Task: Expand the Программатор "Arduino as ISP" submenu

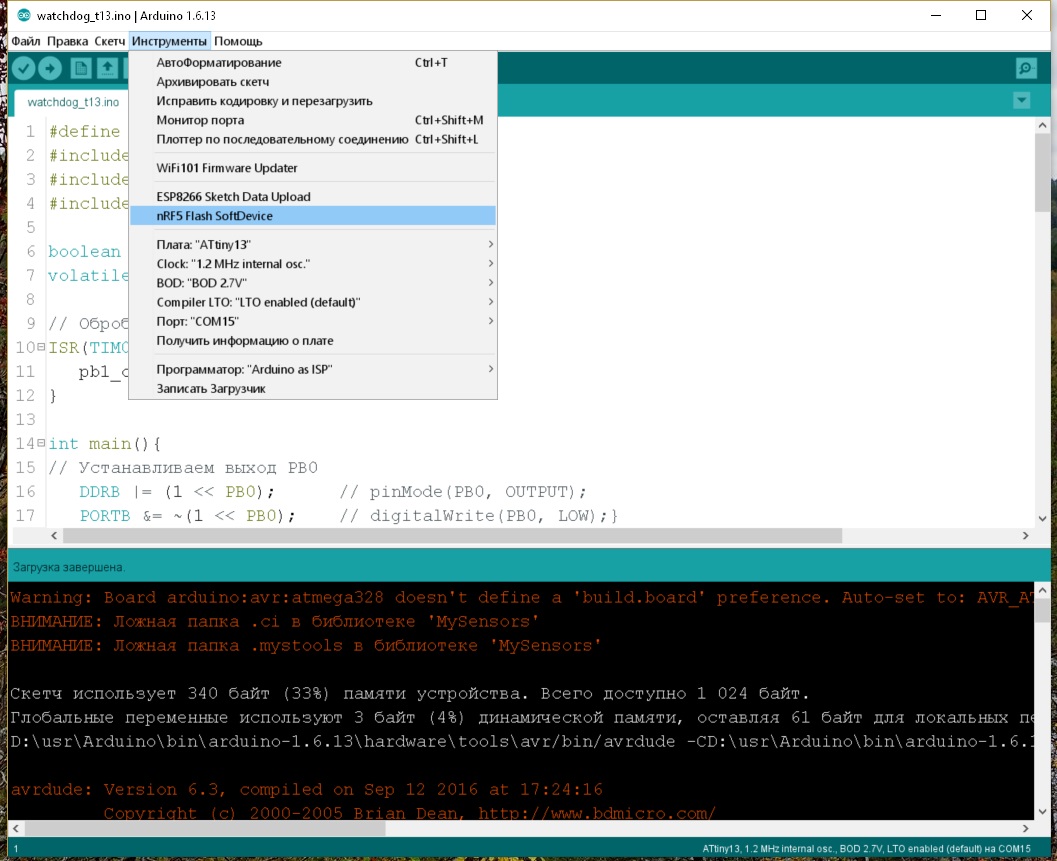Action: (313, 369)
